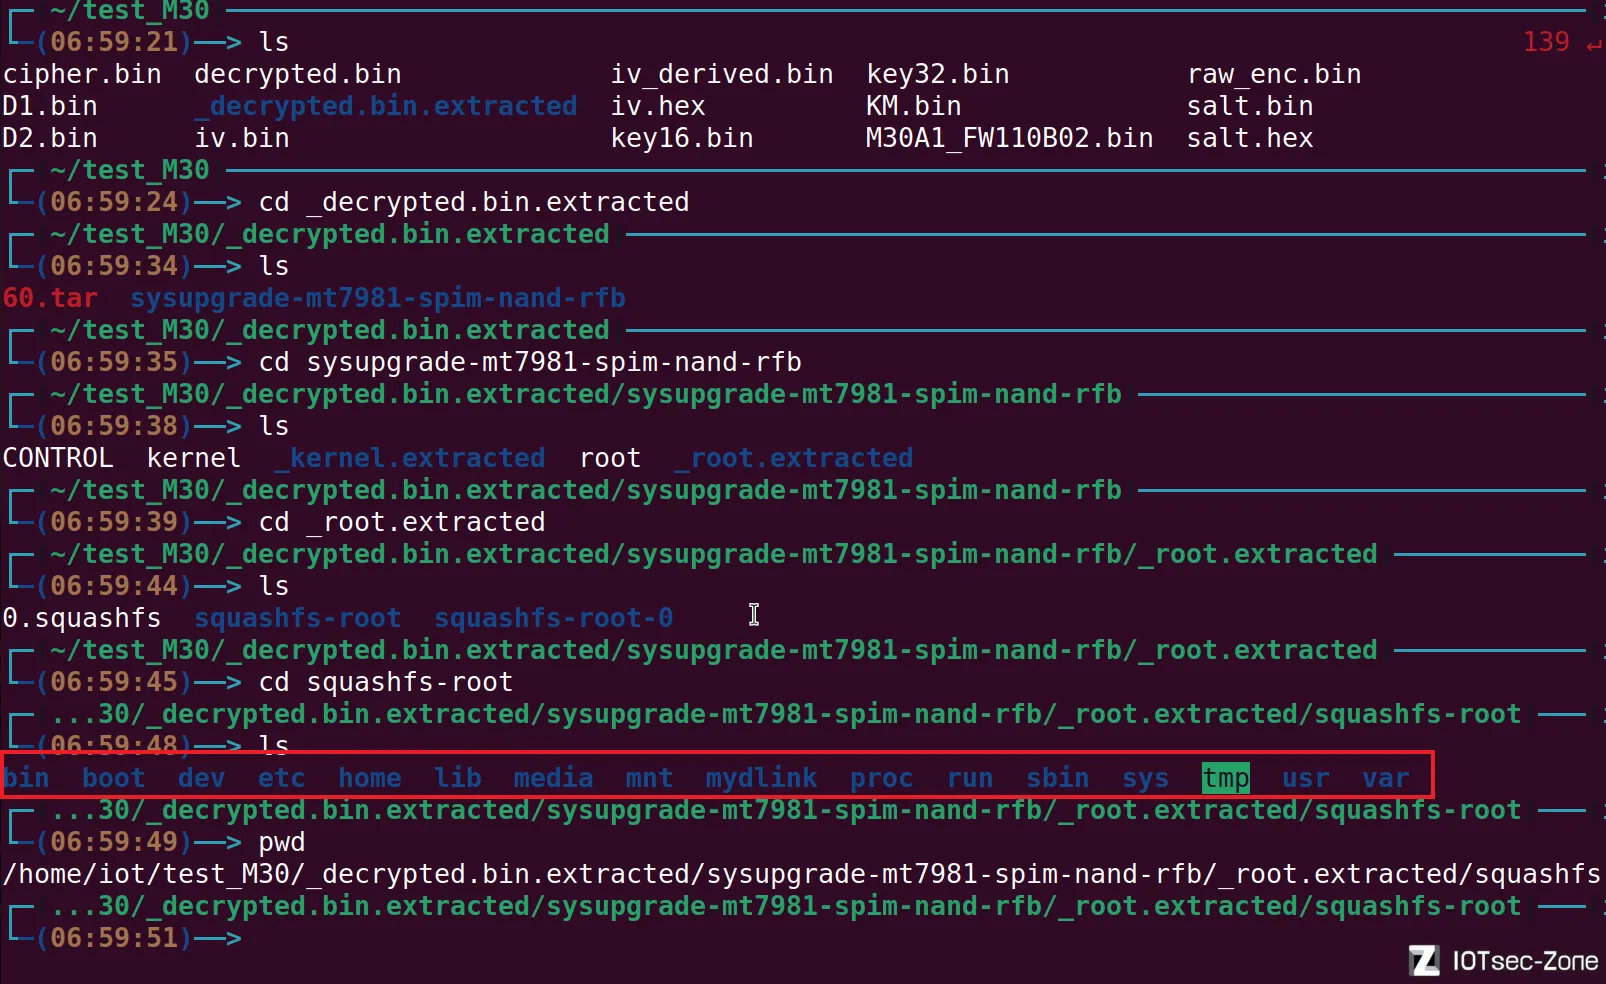Click the red 60.tar archive name
1606x984 pixels.
point(50,298)
